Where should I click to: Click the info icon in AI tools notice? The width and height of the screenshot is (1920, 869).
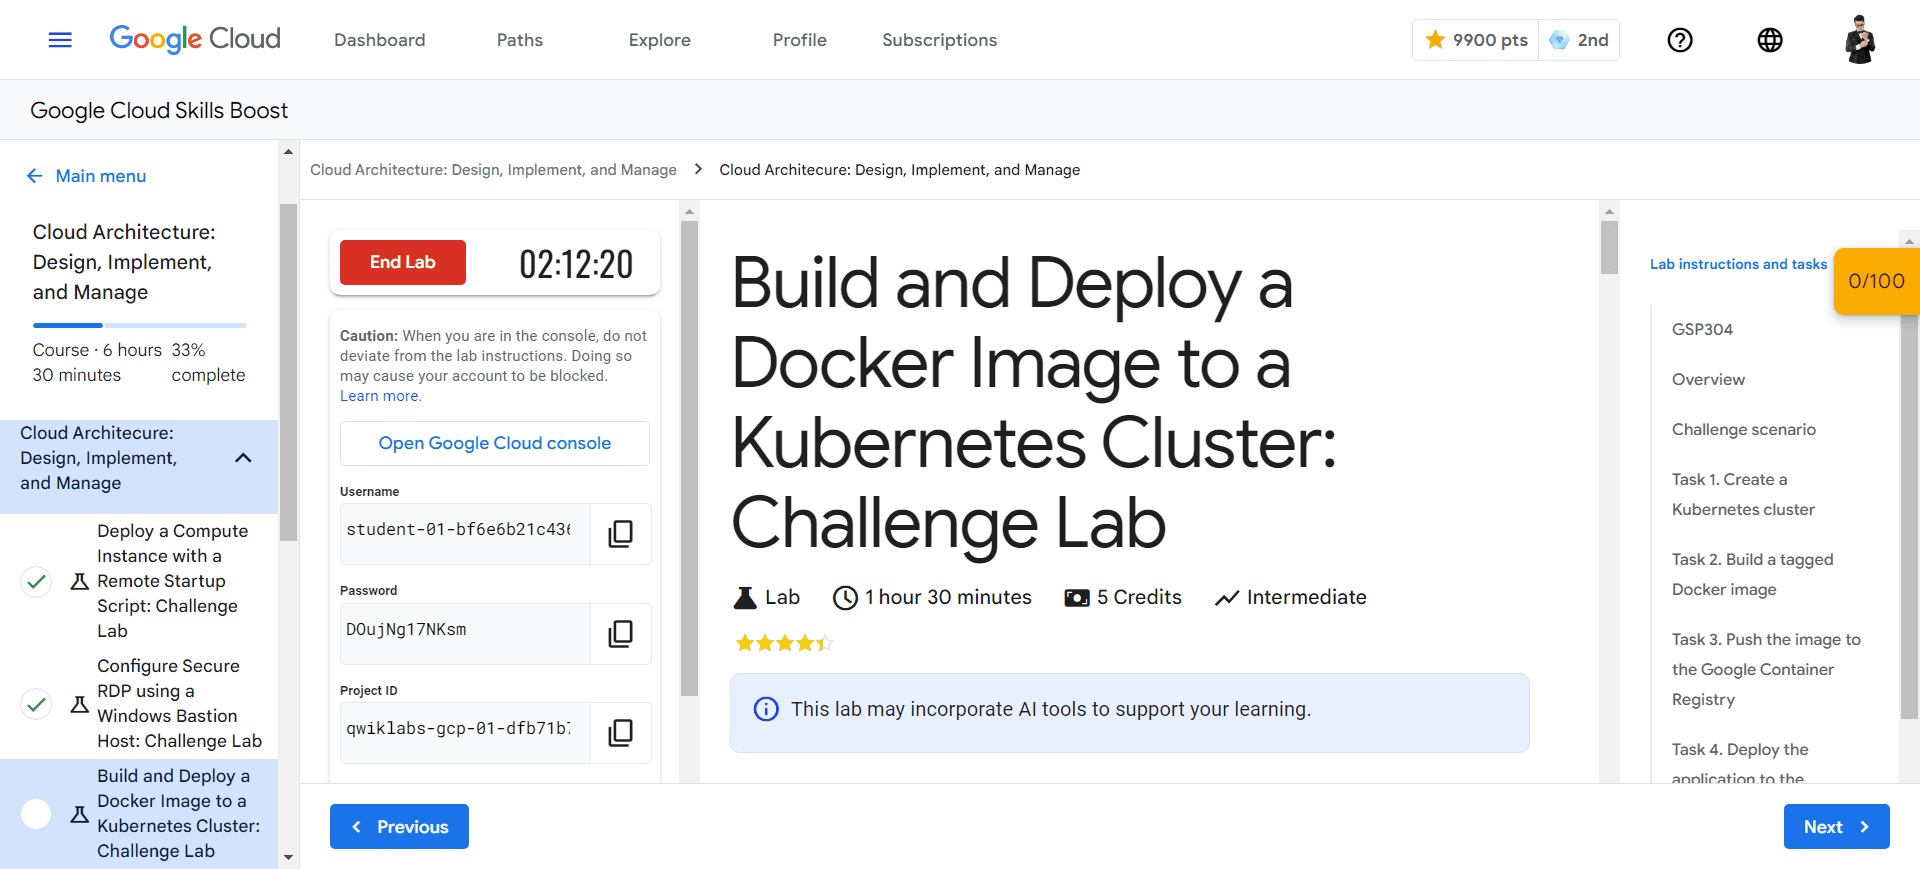click(766, 709)
